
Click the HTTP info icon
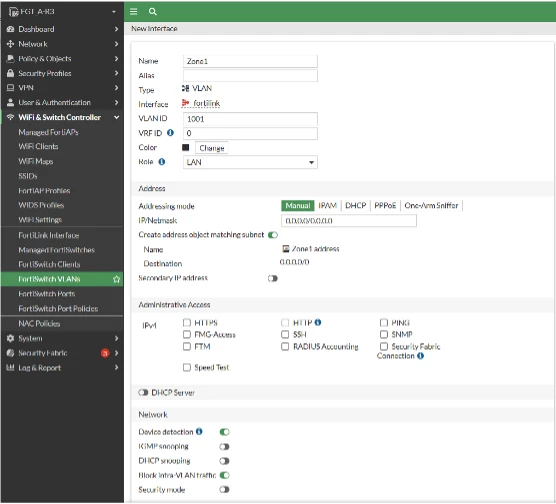(x=318, y=322)
